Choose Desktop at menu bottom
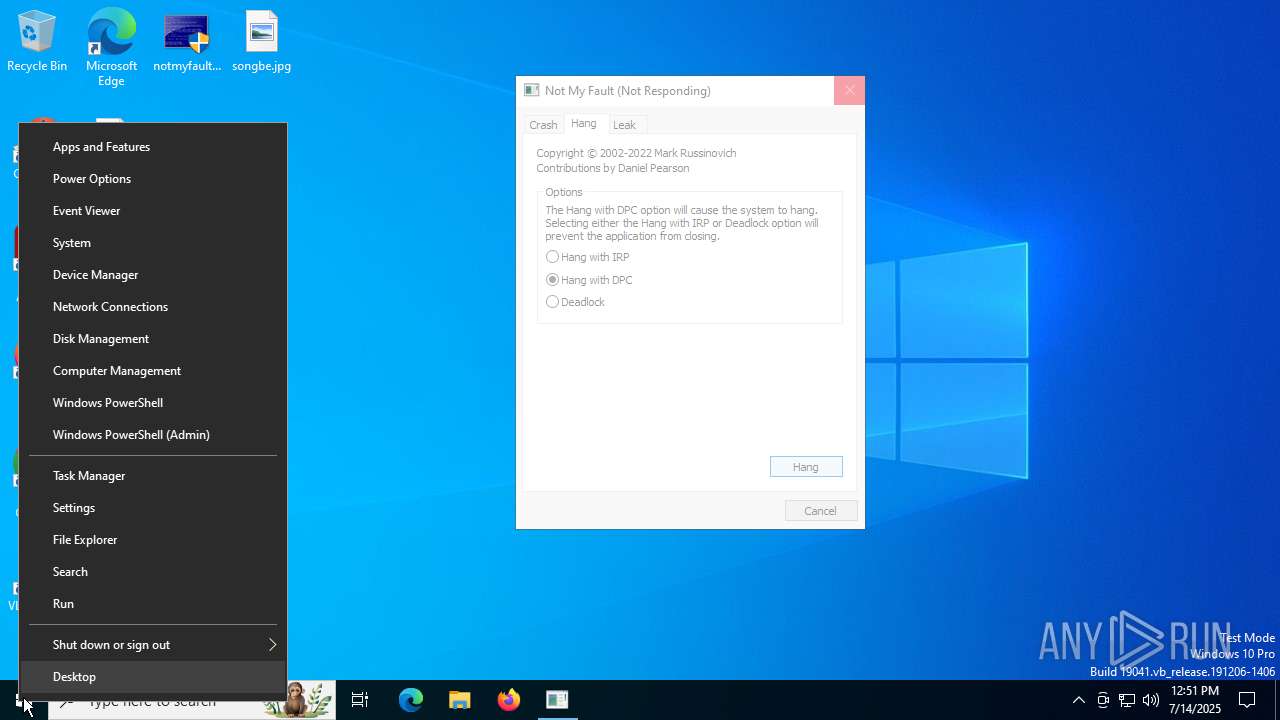The width and height of the screenshot is (1280, 720). point(153,677)
